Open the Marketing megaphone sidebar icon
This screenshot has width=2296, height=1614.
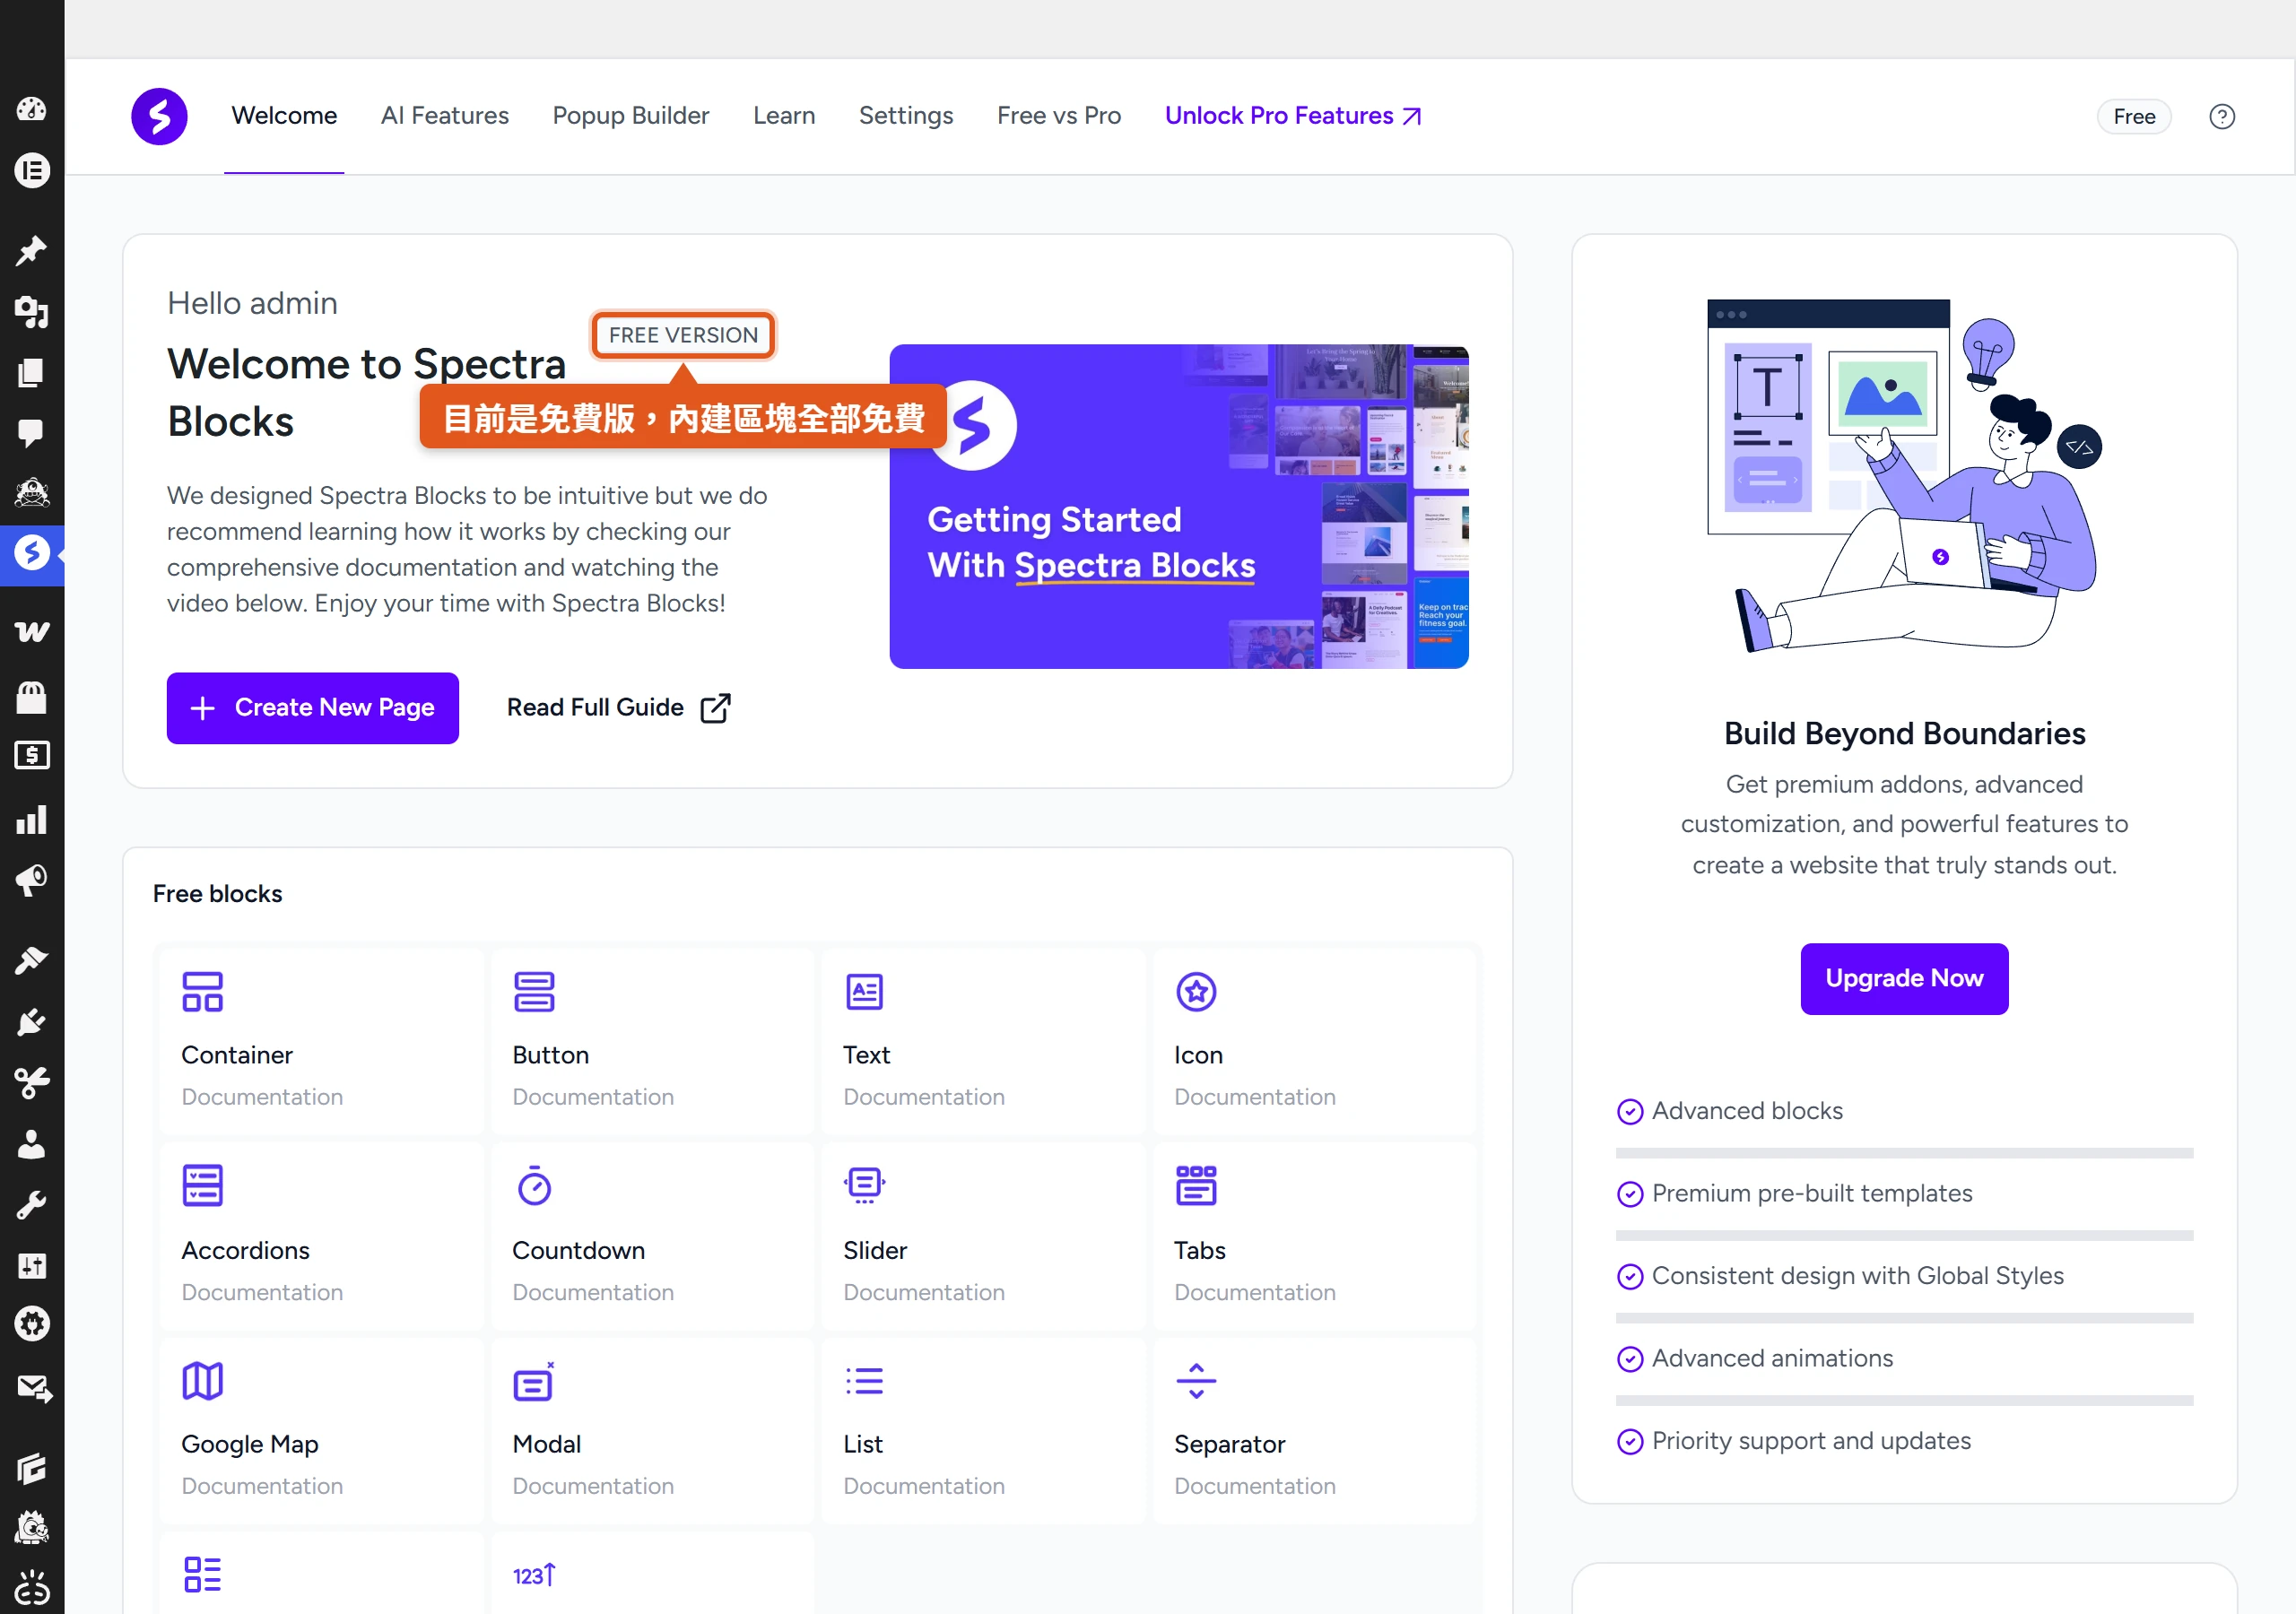(31, 880)
